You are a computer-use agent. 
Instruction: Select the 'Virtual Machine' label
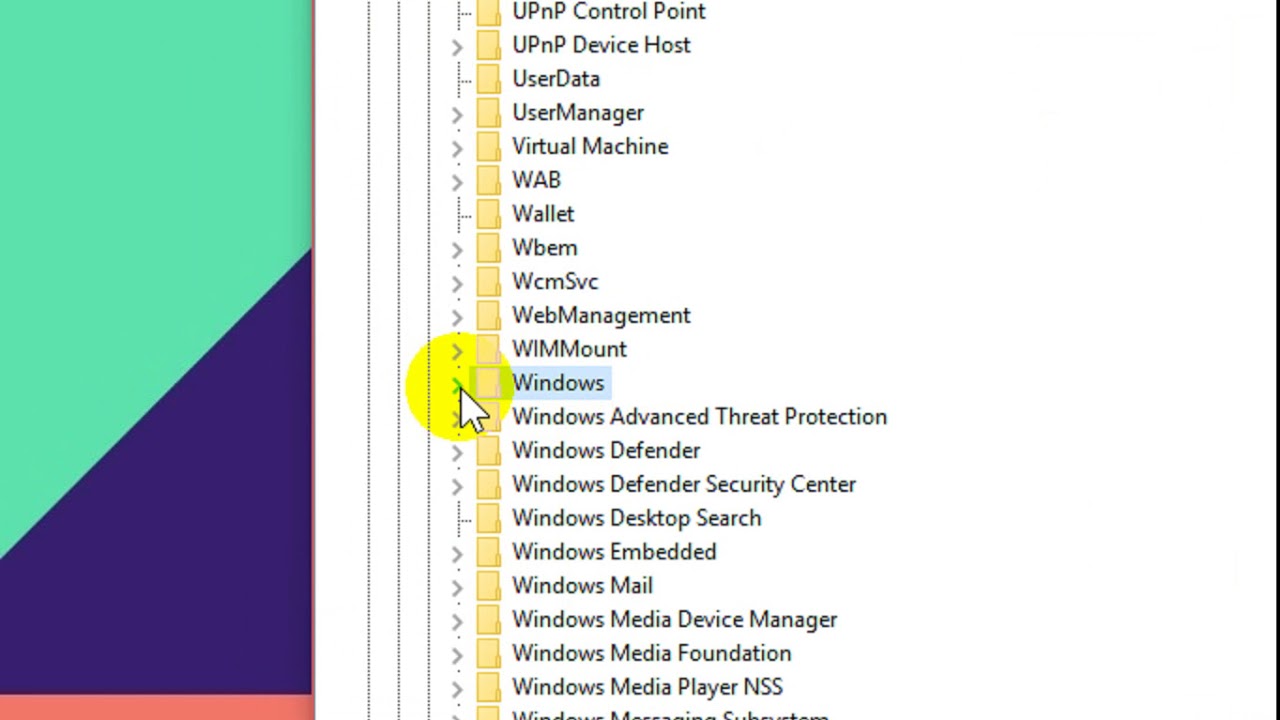coord(590,147)
